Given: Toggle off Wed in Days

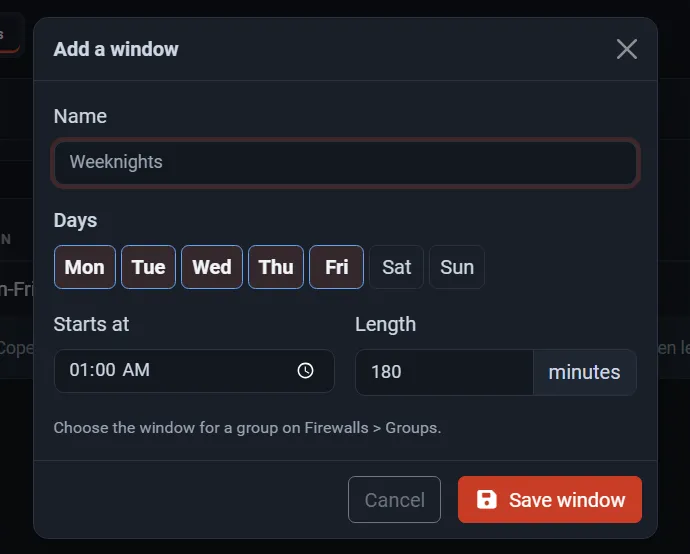Looking at the screenshot, I should [x=212, y=267].
